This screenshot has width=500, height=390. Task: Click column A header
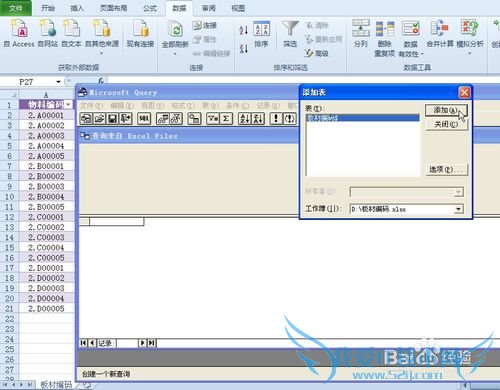tap(46, 95)
